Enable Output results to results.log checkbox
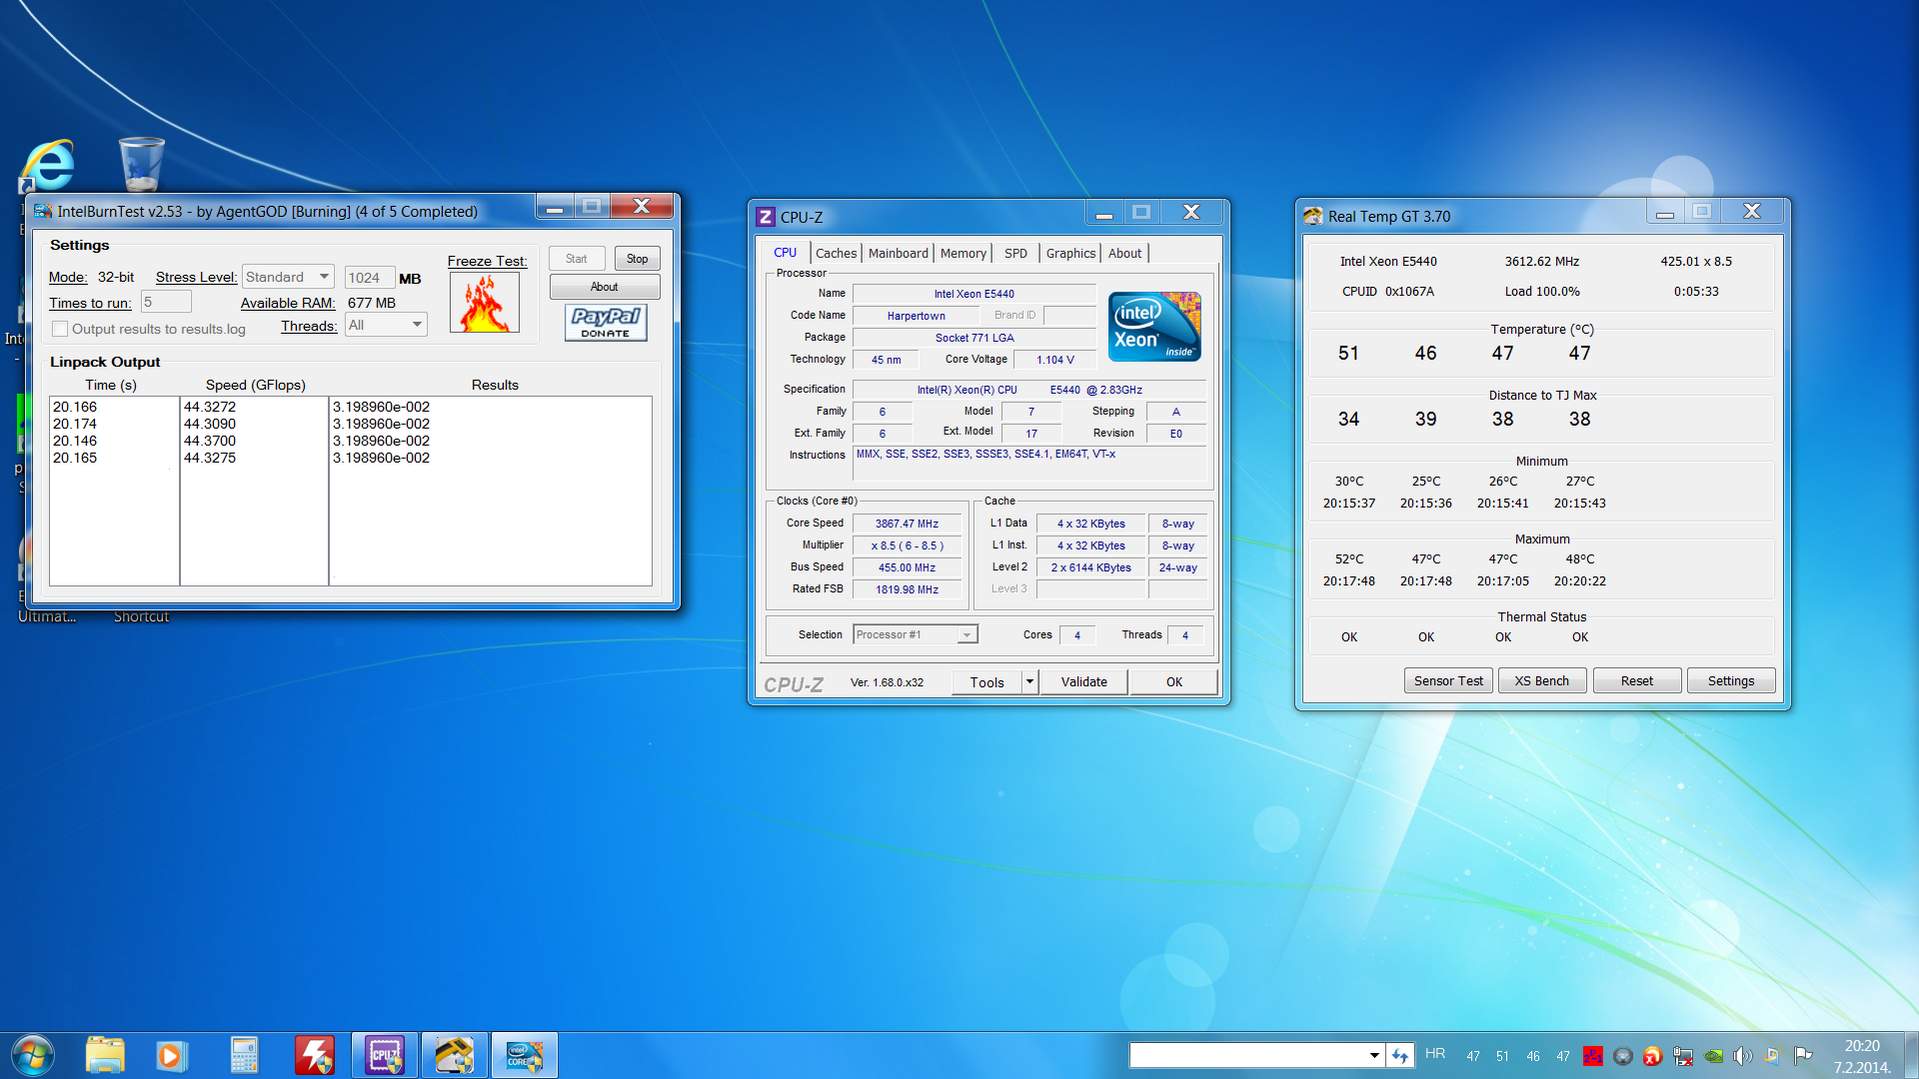Image resolution: width=1919 pixels, height=1079 pixels. pyautogui.click(x=60, y=329)
